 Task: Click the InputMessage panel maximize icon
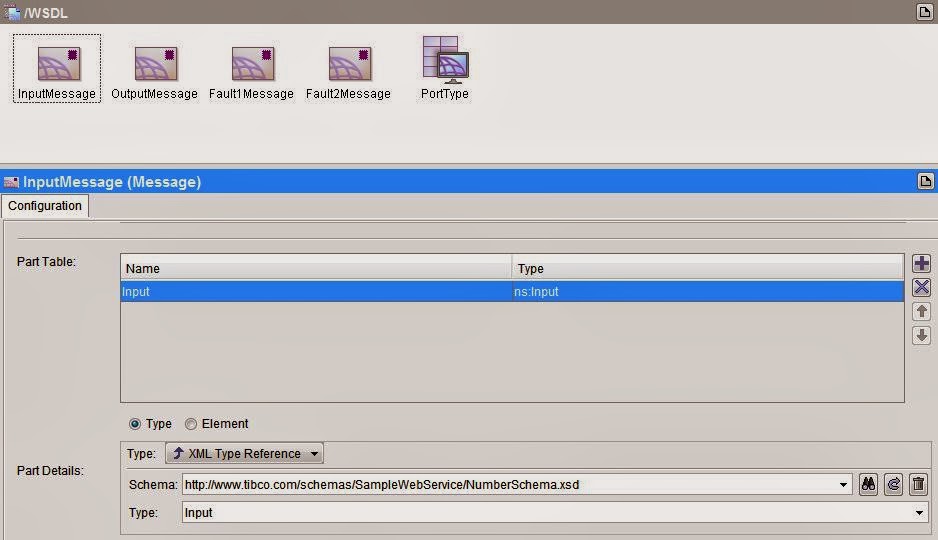pyautogui.click(x=925, y=181)
